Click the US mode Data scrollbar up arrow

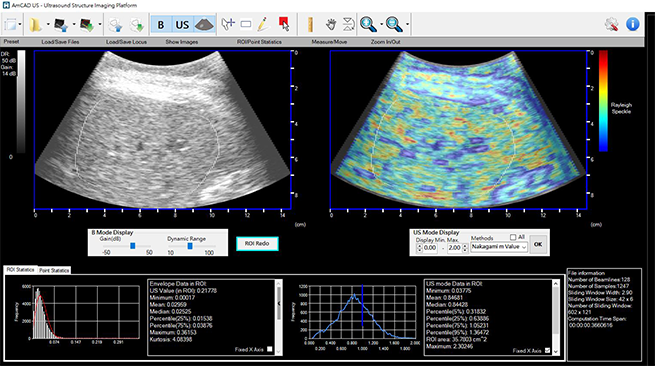point(556,284)
